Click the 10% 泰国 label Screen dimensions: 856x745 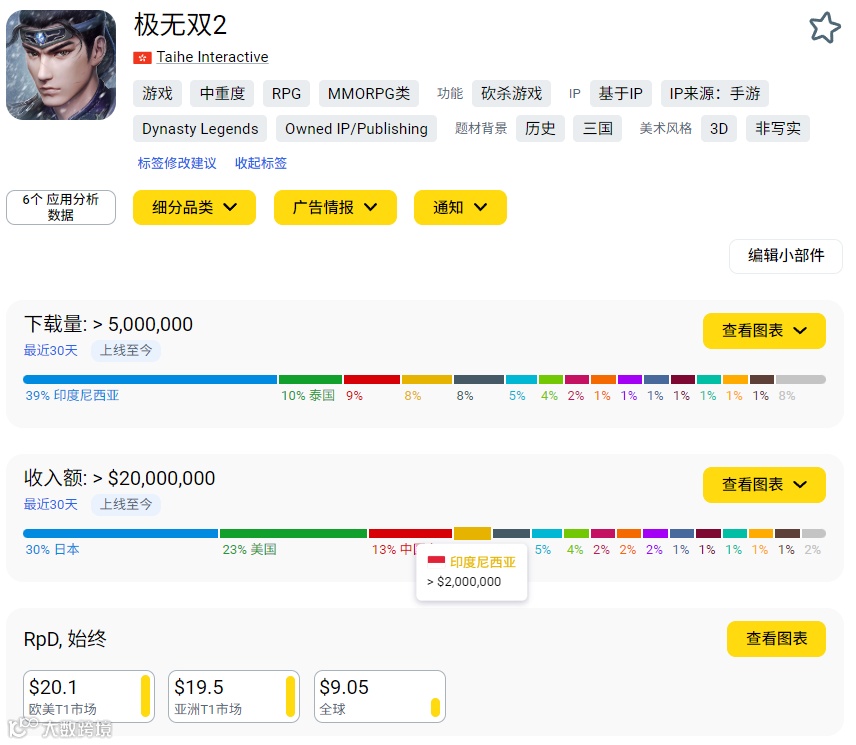click(308, 396)
